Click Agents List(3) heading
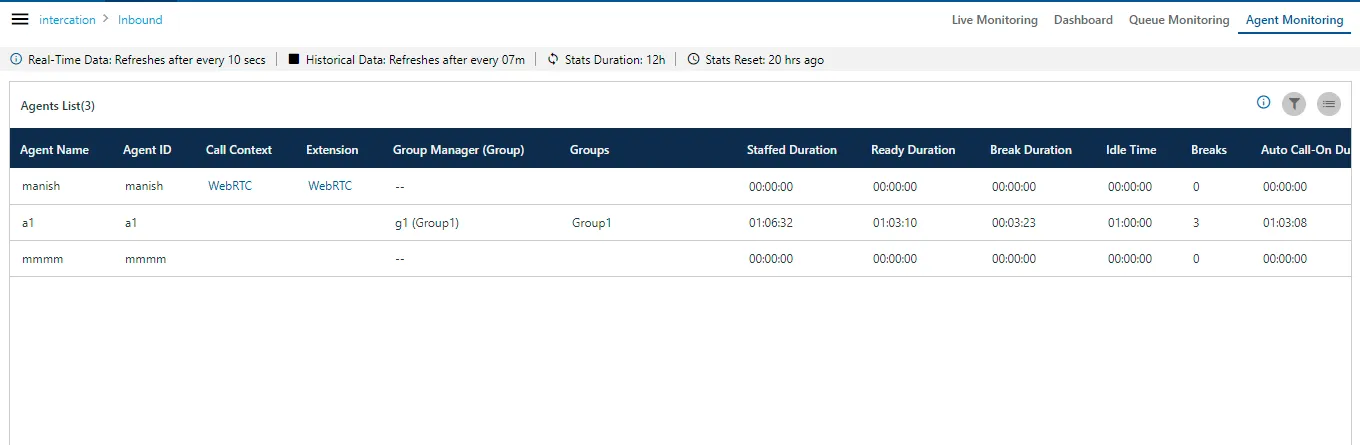The width and height of the screenshot is (1360, 445). click(58, 106)
